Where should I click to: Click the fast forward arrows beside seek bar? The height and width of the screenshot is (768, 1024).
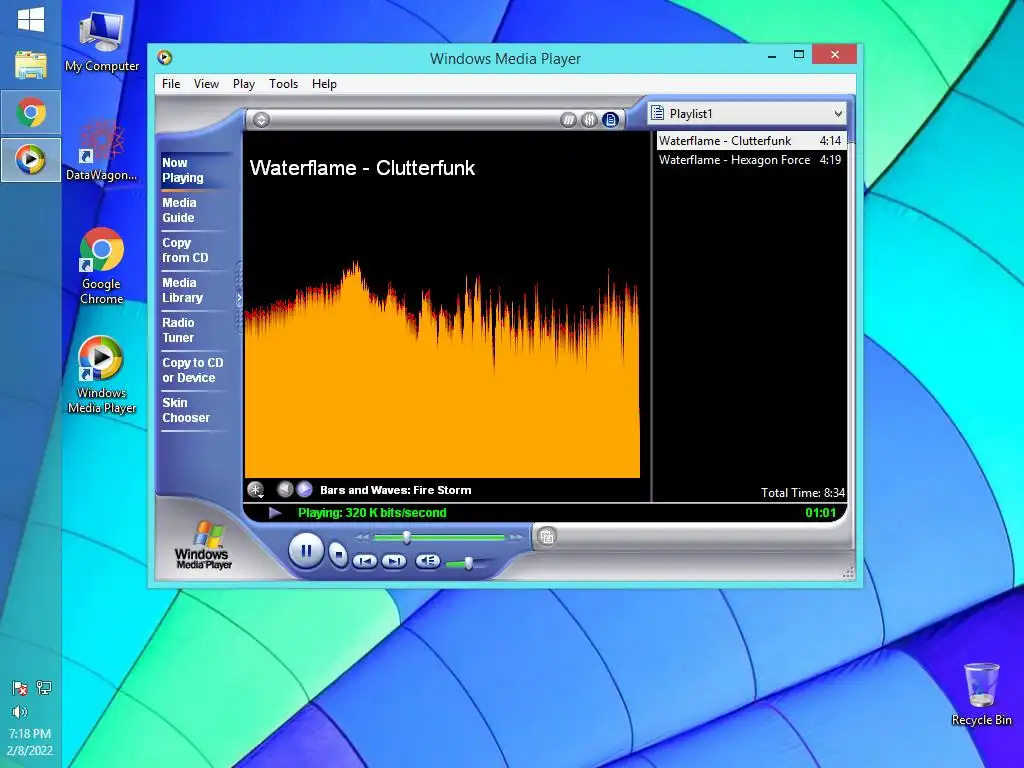tap(516, 537)
